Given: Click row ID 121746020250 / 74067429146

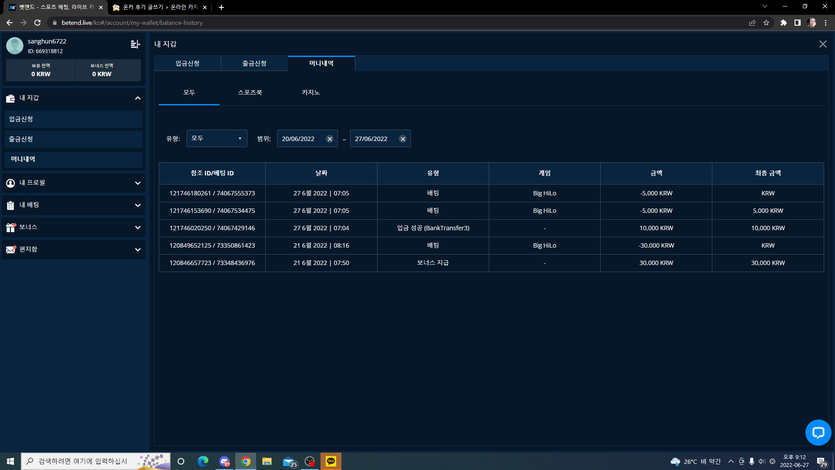Looking at the screenshot, I should 212,228.
